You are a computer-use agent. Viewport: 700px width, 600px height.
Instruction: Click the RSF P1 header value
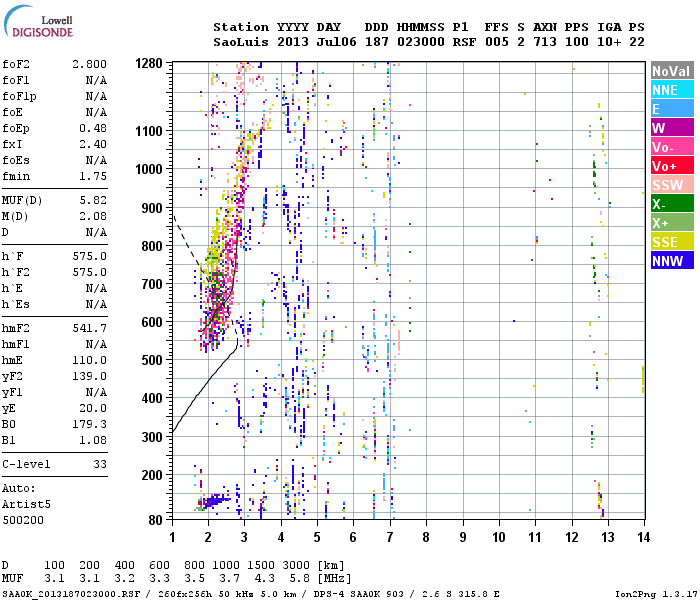tap(464, 42)
